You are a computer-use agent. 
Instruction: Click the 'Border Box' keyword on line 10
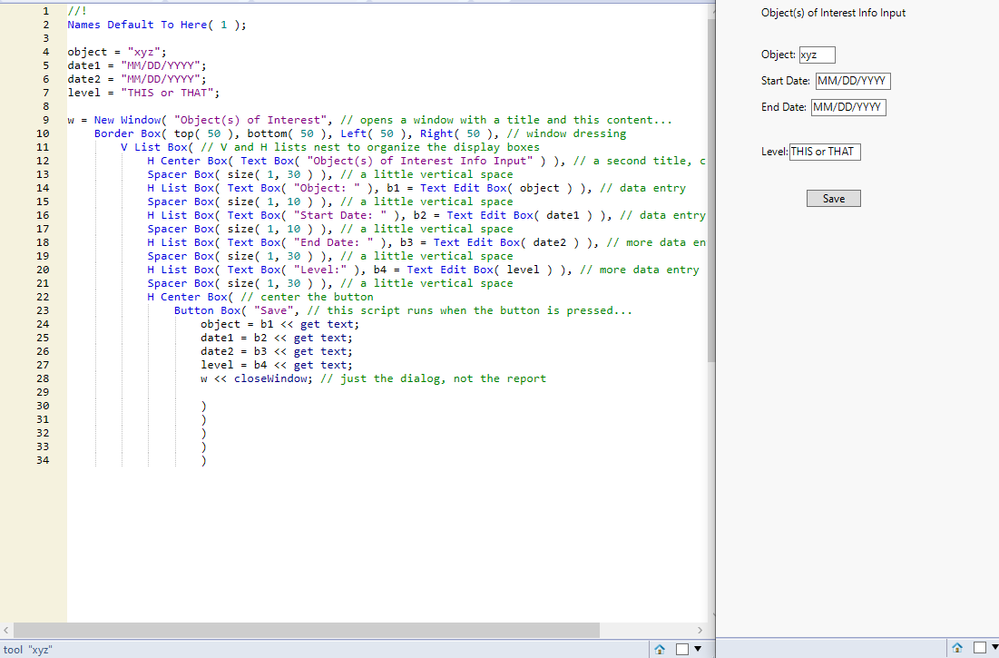pos(127,134)
